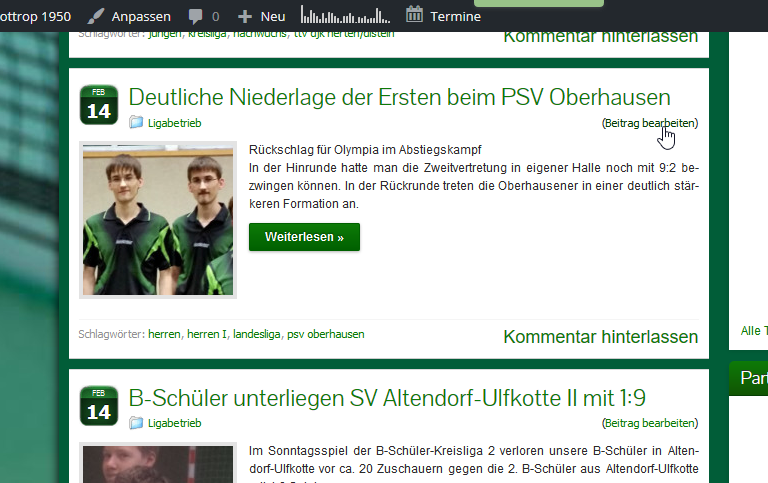This screenshot has height=483, width=768.
Task: Click Feb 14 date badge of PSV Oberhausen post
Action: [99, 104]
